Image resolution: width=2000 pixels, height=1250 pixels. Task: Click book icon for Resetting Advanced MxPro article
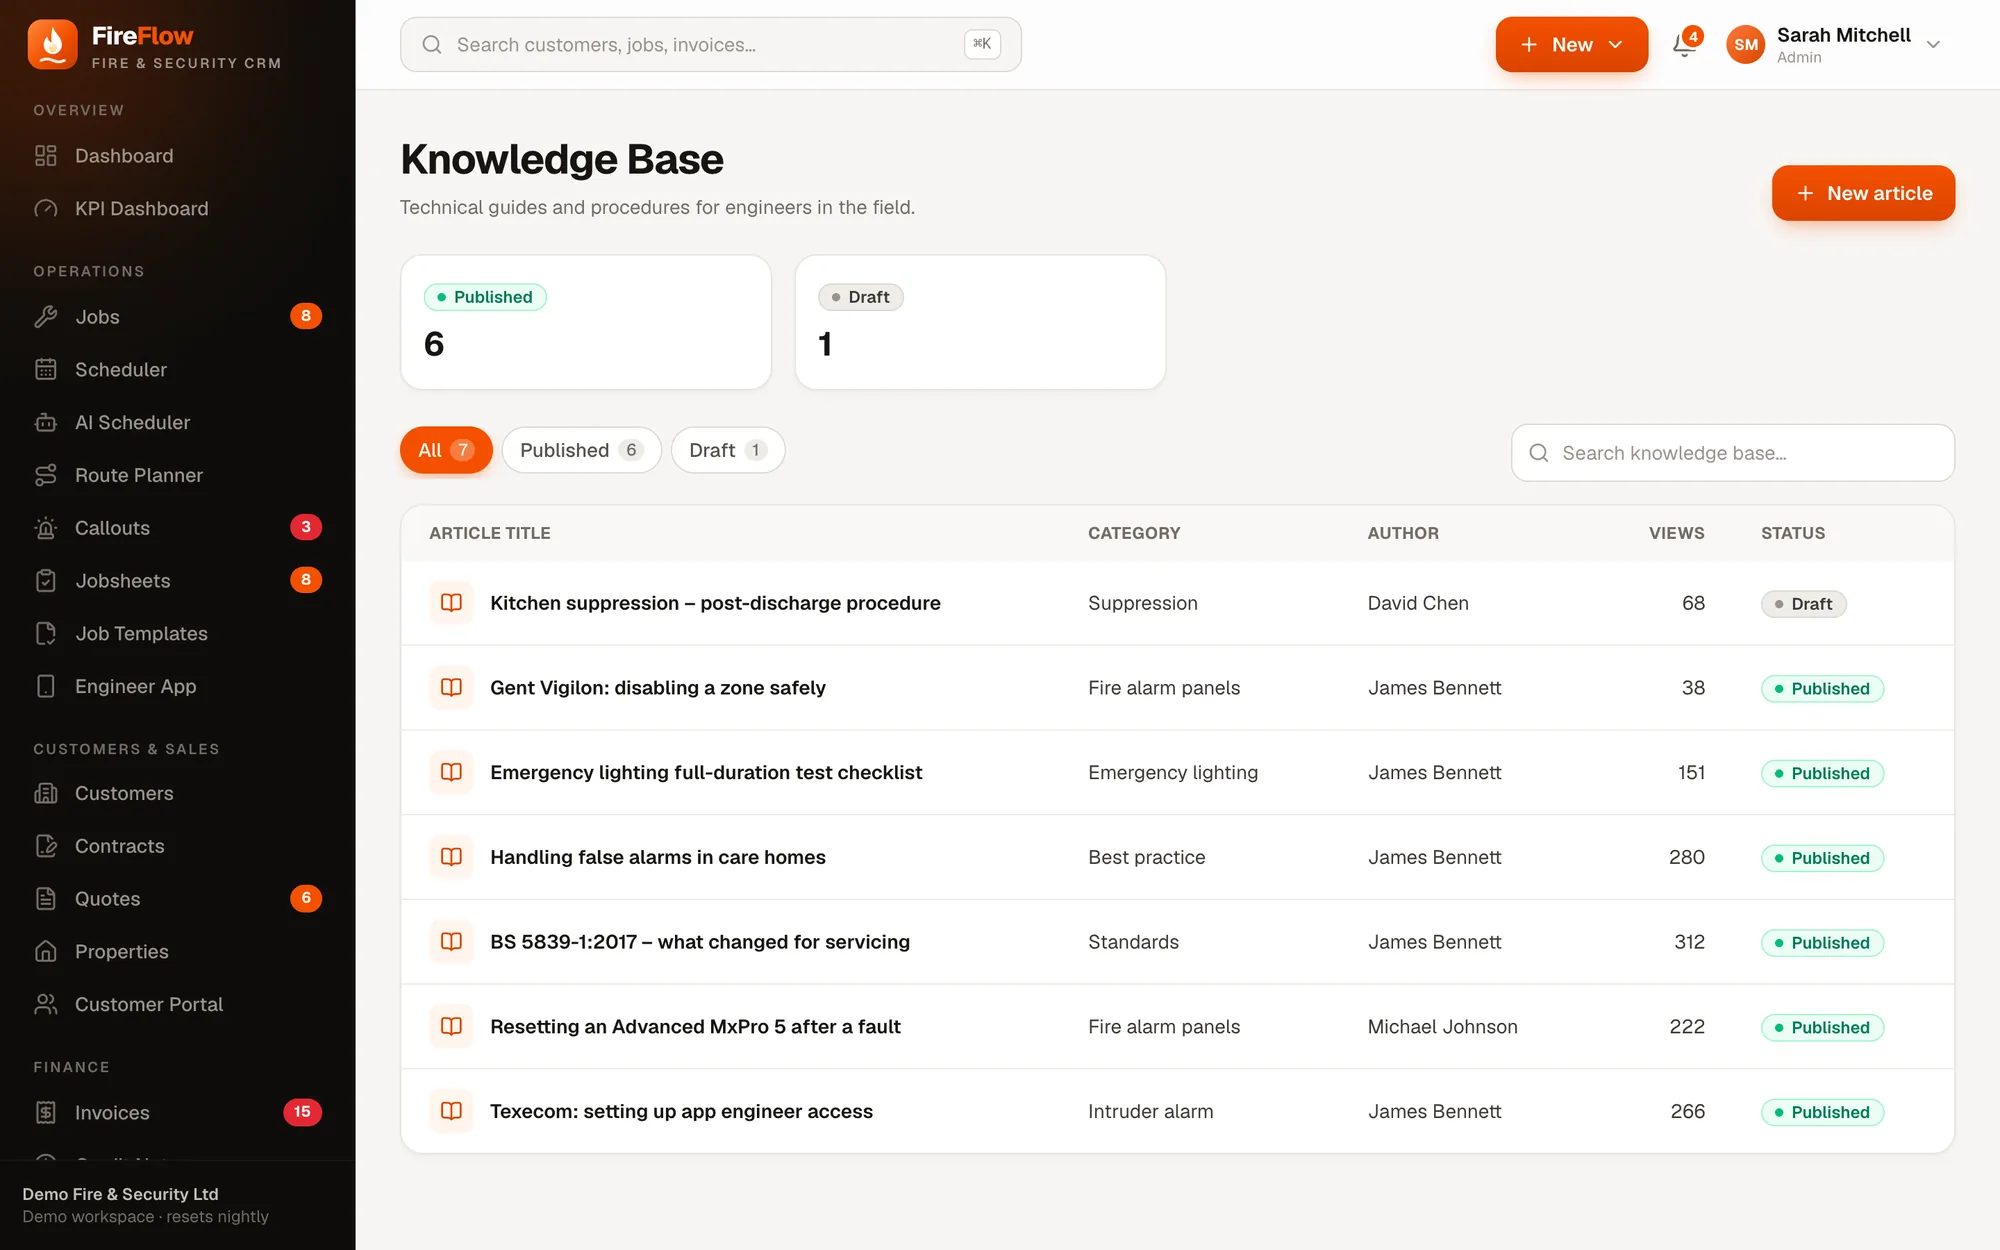[452, 1027]
